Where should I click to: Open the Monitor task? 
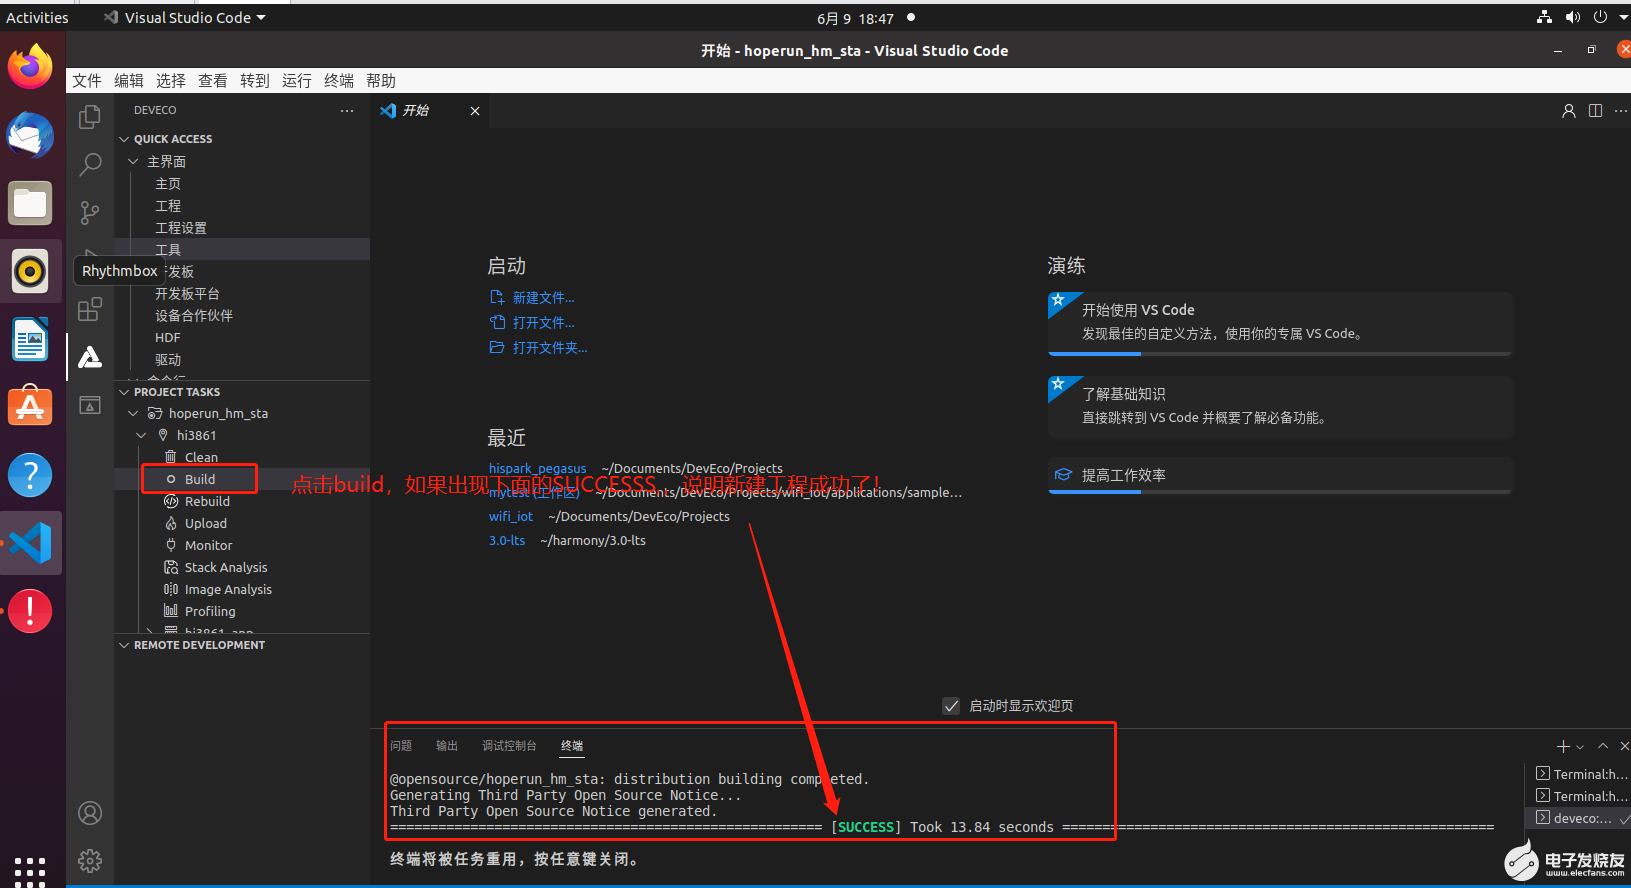tap(208, 545)
